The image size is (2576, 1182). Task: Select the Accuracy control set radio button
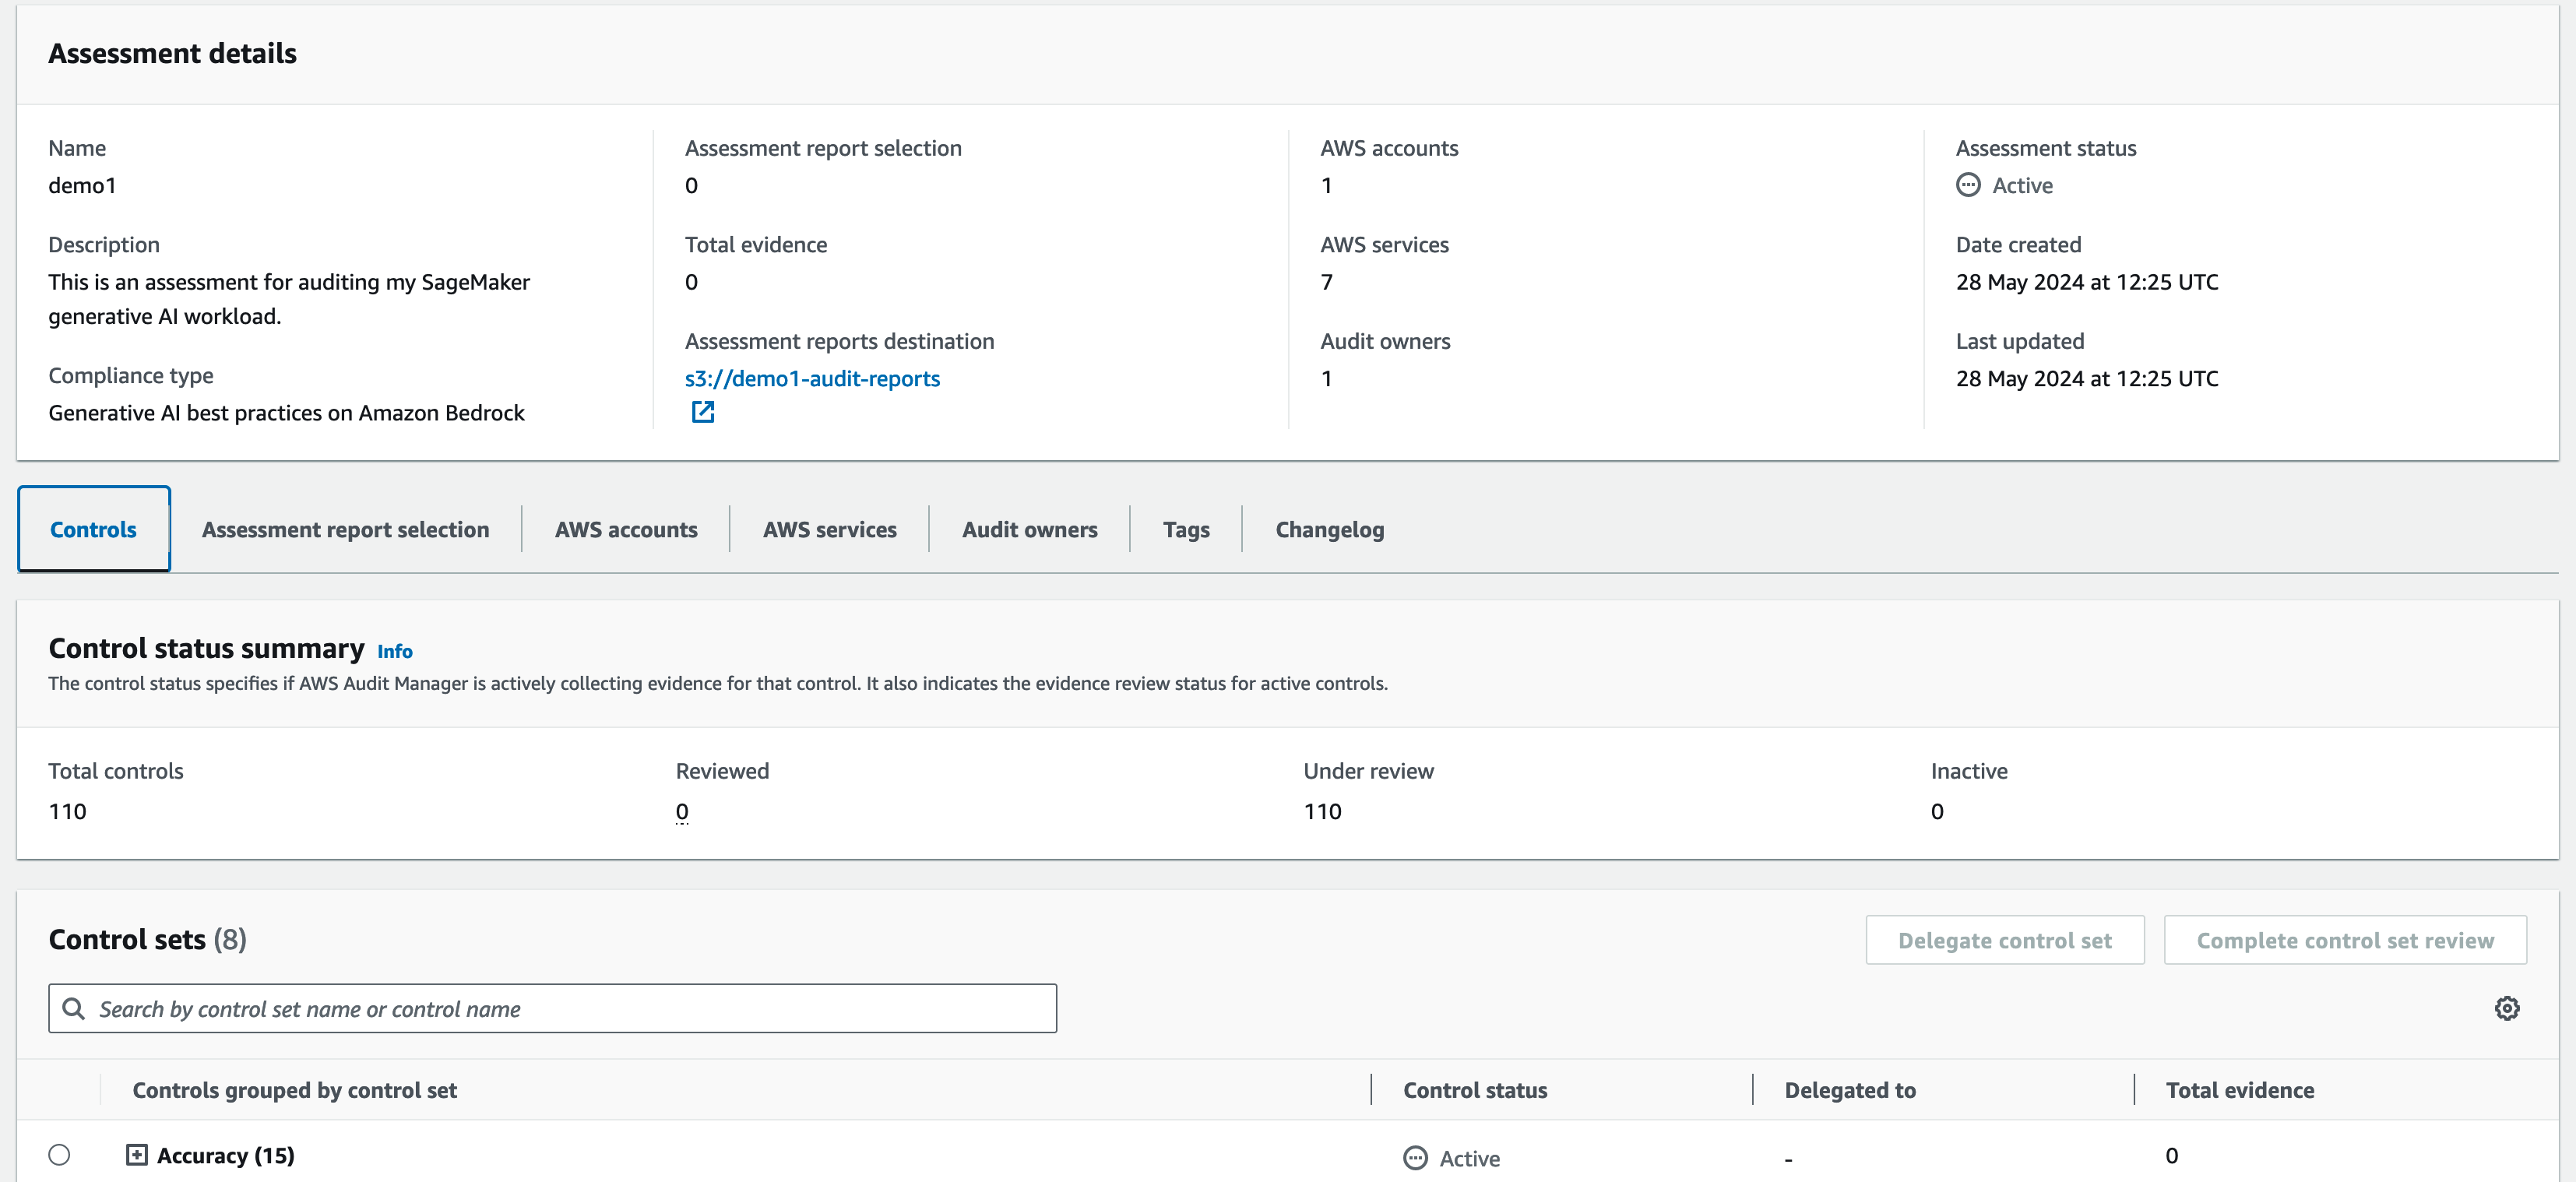tap(60, 1155)
